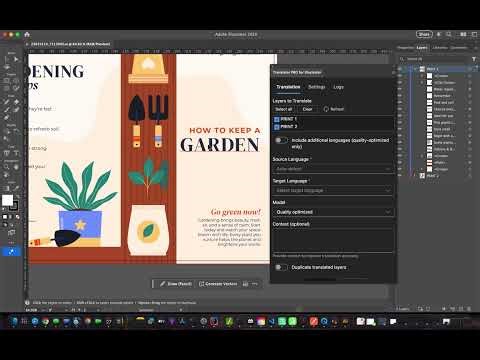Select the Pen tool

point(6,102)
